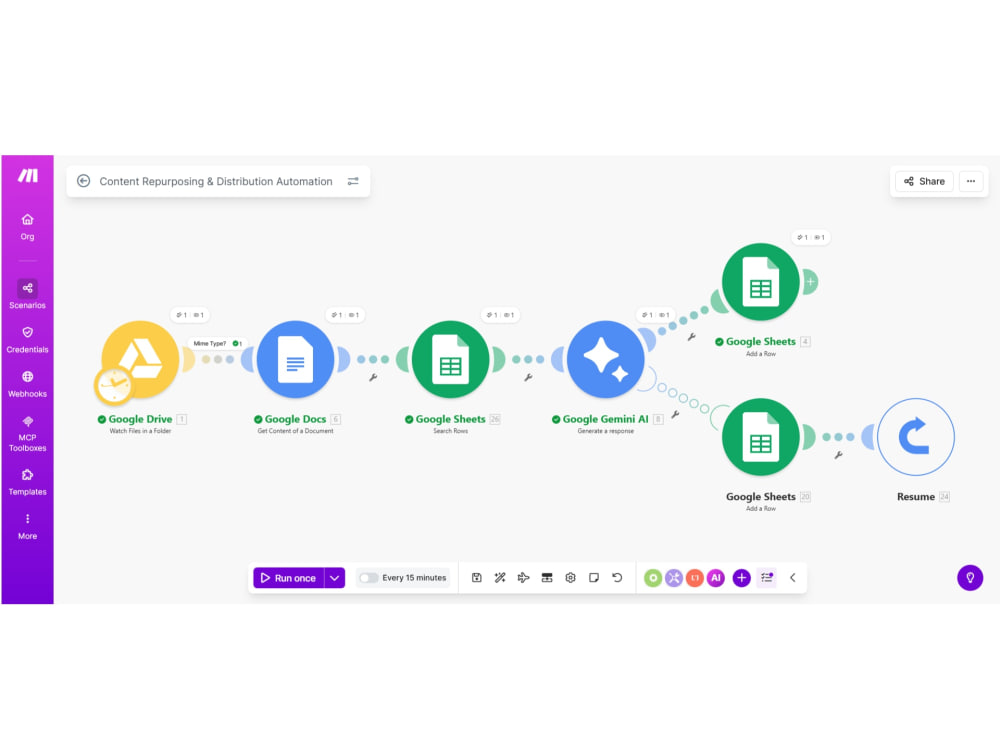Open the three-dots overflow menu
Screen dimensions: 1000x750
971,181
